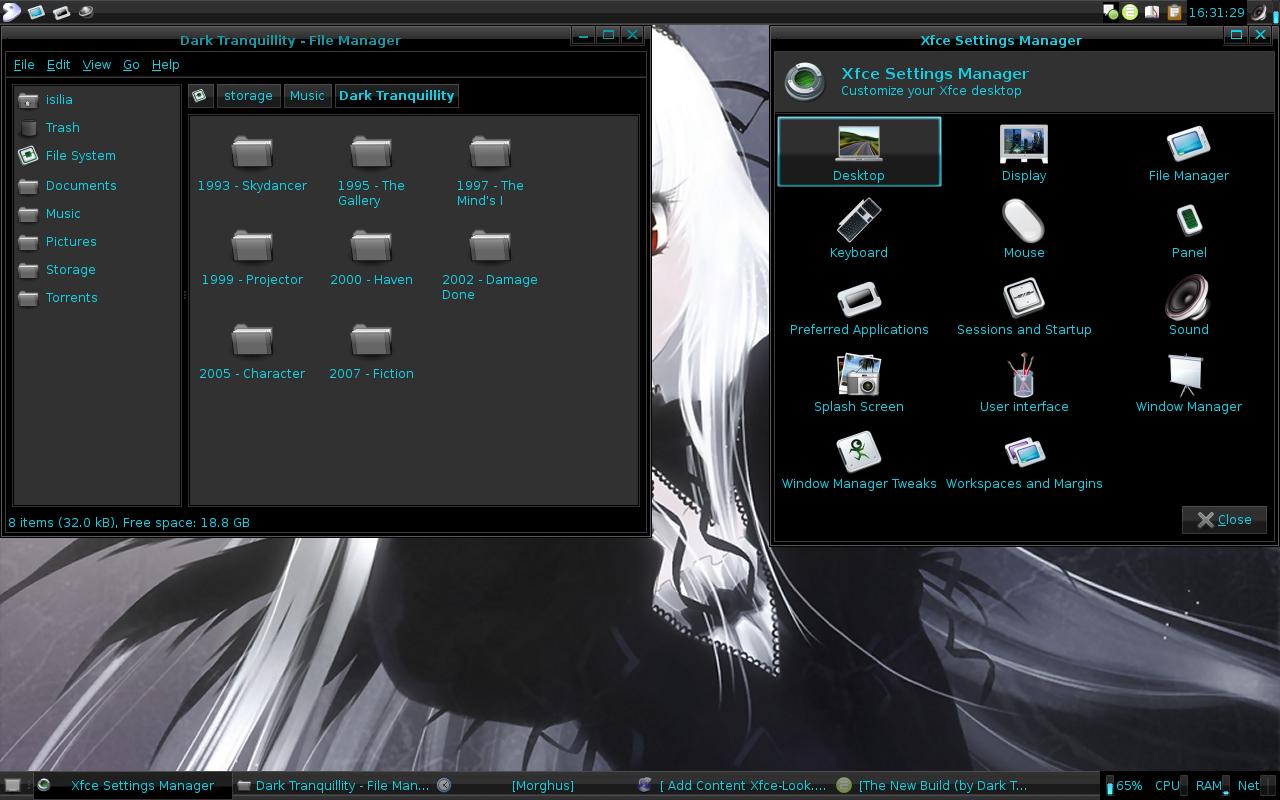
Task: Open the Help menu
Action: pyautogui.click(x=165, y=64)
